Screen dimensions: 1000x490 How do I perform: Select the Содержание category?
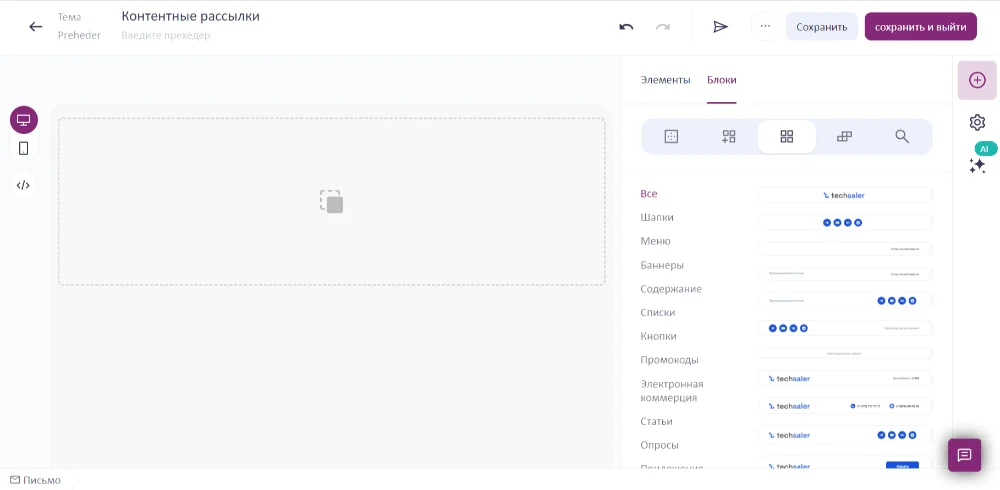tap(671, 288)
